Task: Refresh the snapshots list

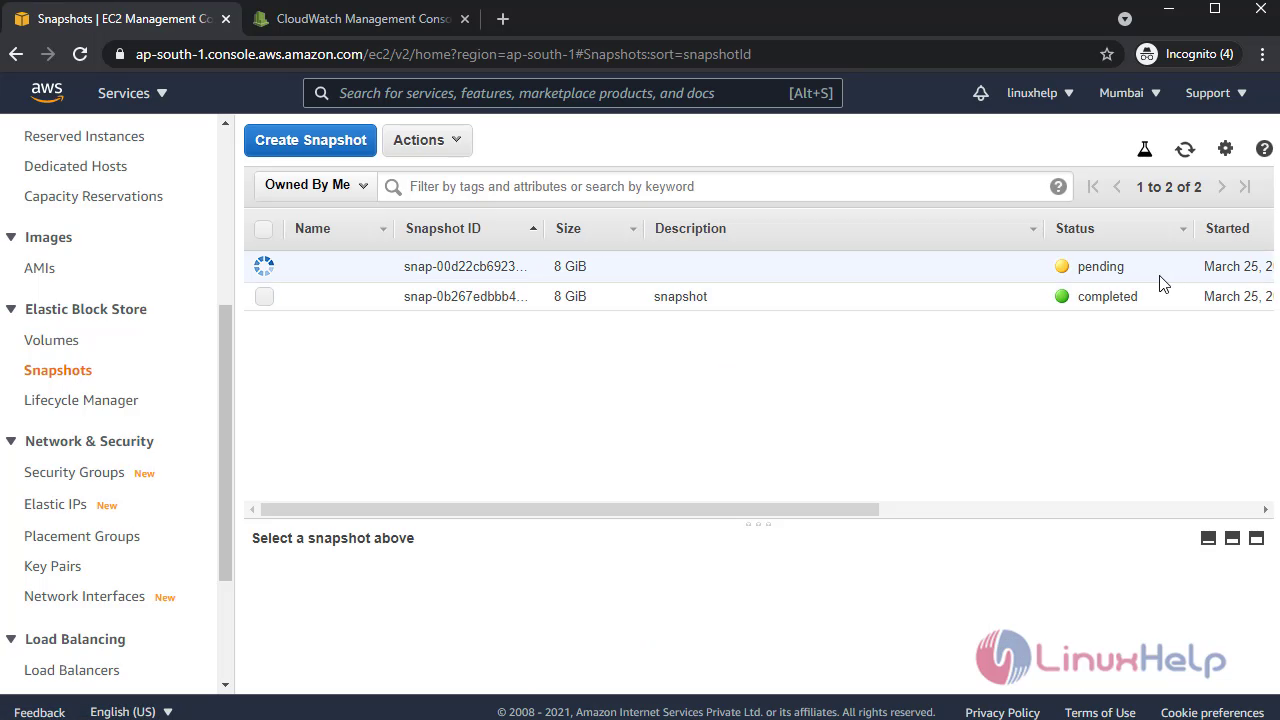Action: (1185, 149)
